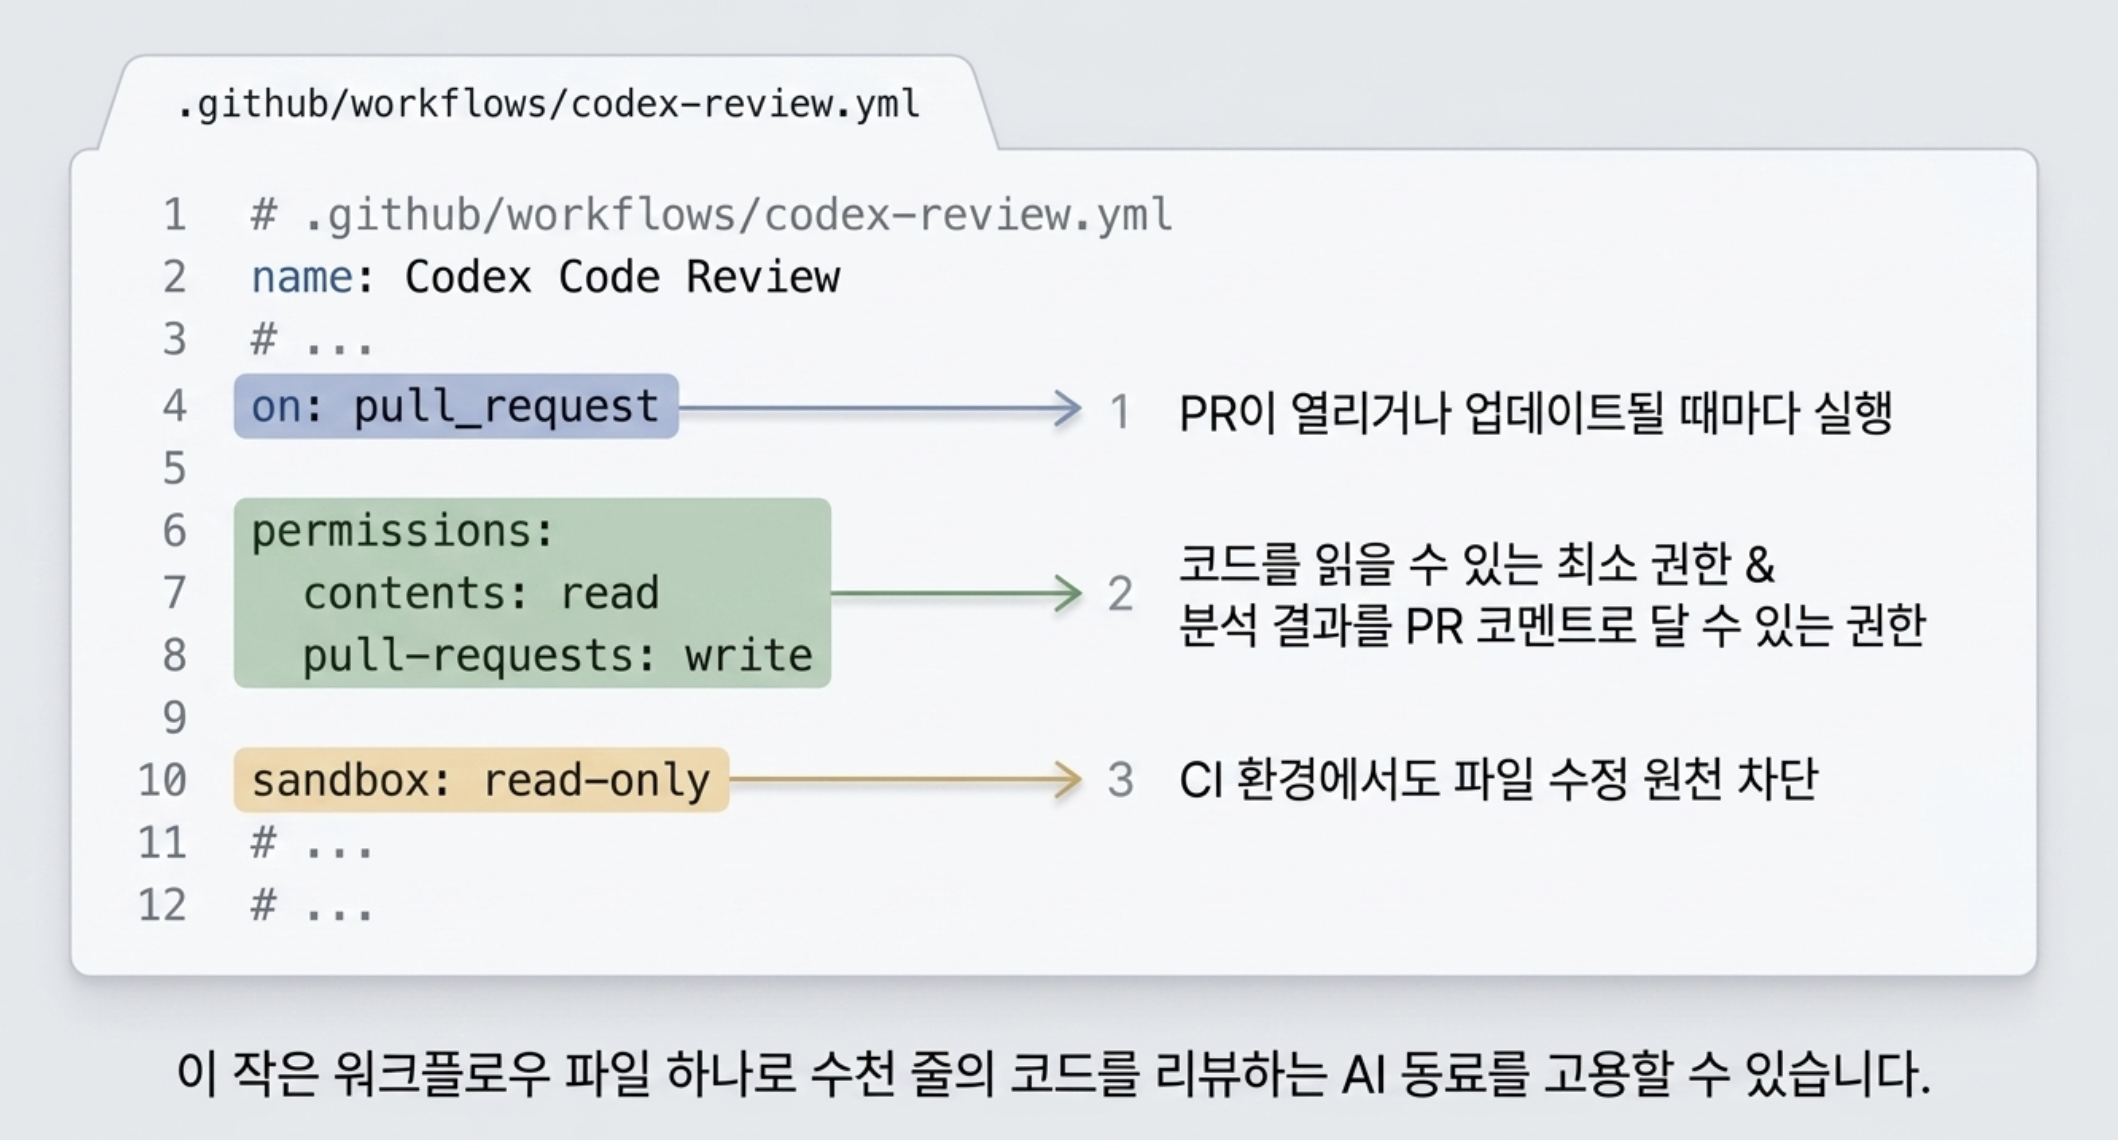Click the explanation 'CI 환경에서도 파일 수정 원천 차단'

point(1498,779)
